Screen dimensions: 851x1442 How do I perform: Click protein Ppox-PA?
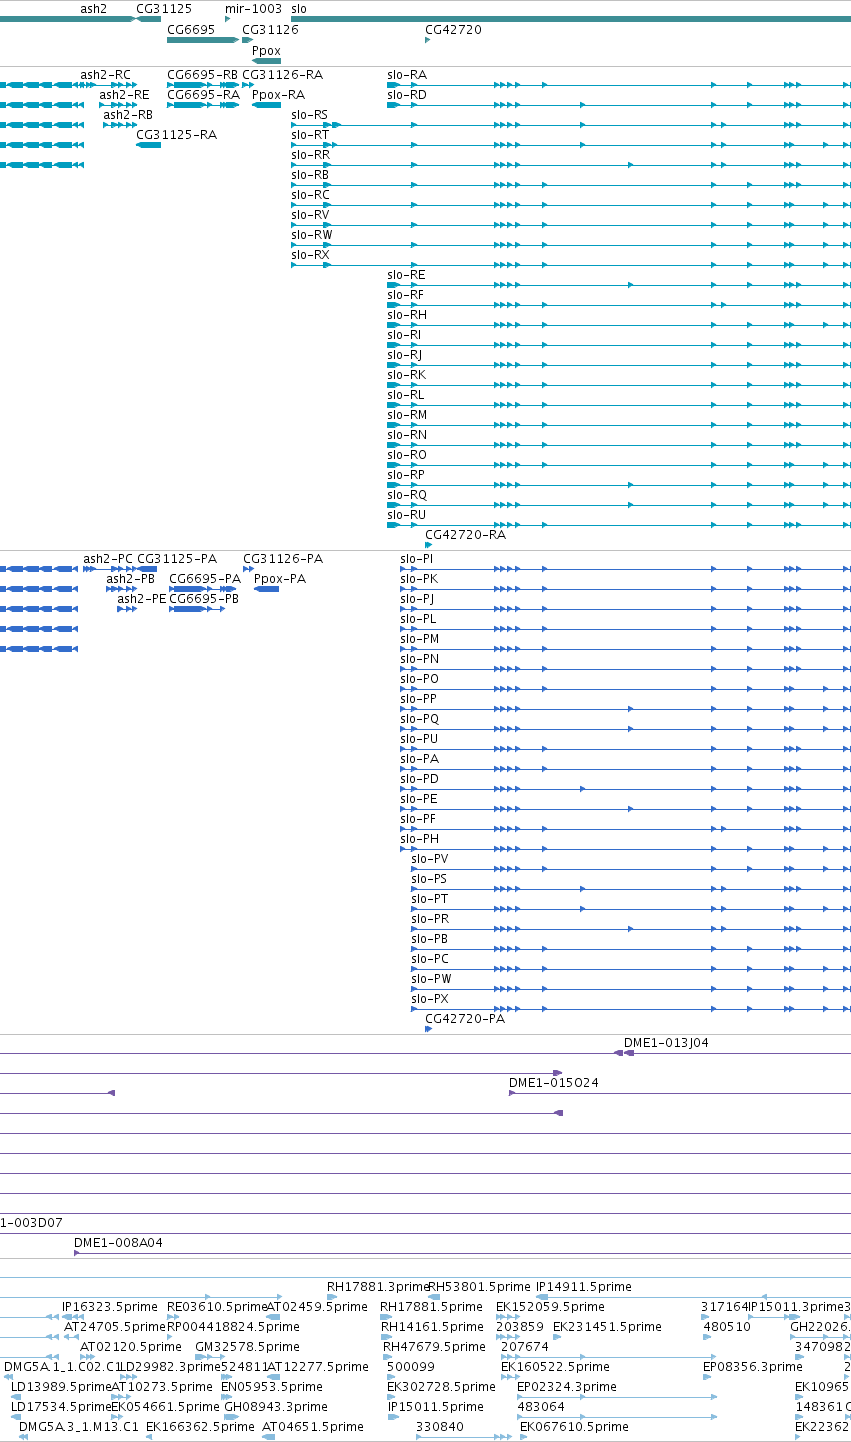280,579
